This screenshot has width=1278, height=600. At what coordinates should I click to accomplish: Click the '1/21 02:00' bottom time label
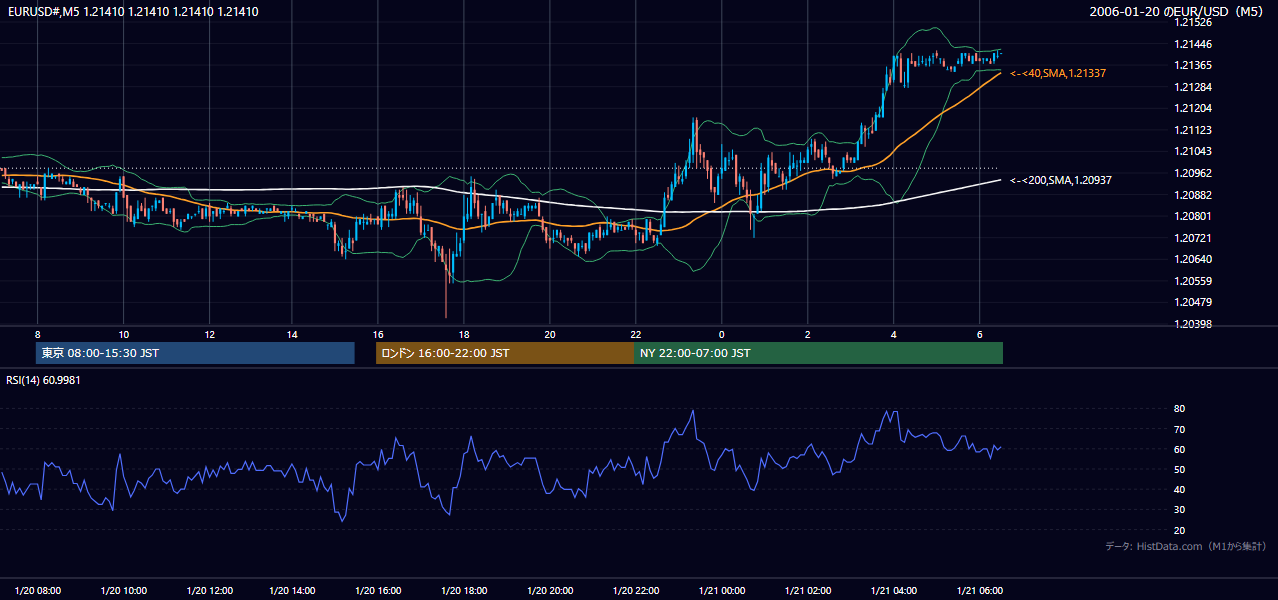point(808,590)
